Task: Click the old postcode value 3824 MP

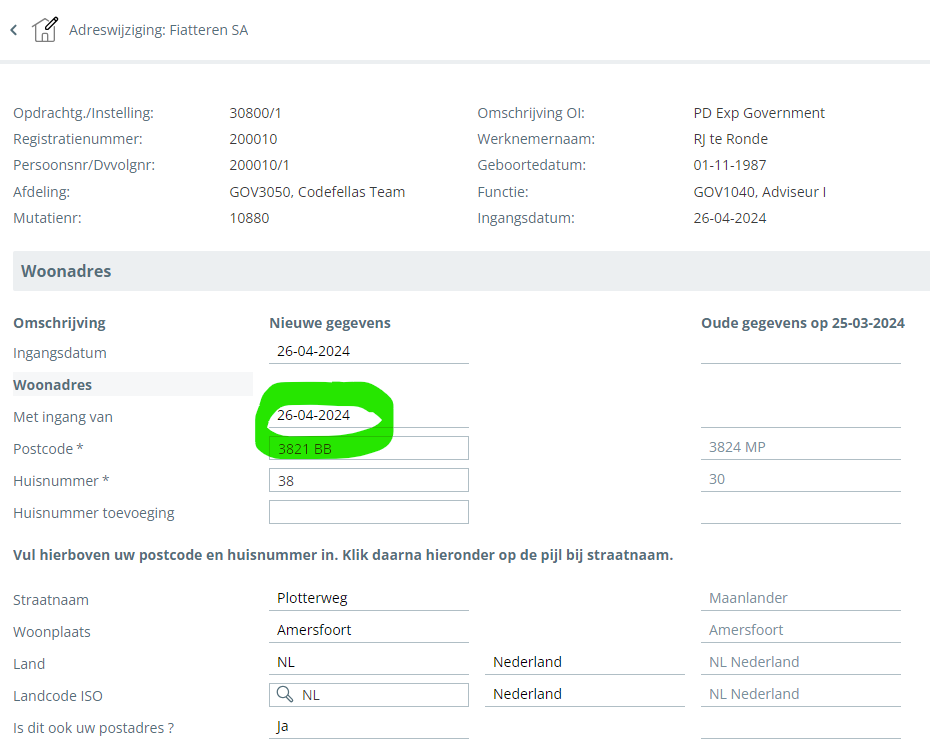Action: [738, 447]
